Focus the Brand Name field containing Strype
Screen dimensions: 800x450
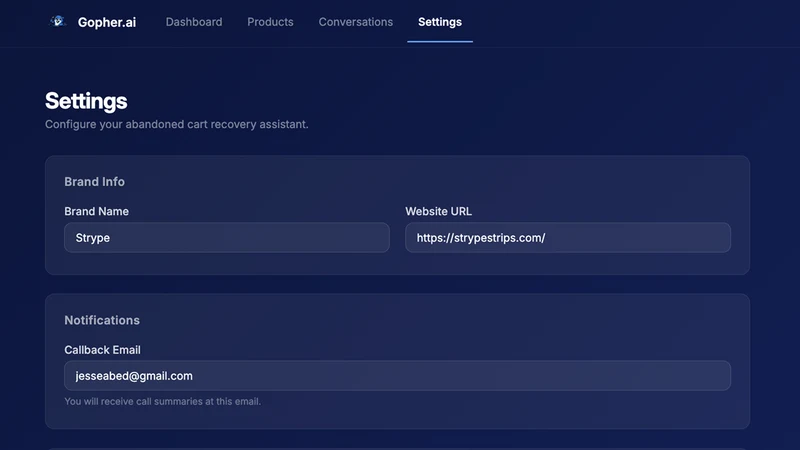point(227,237)
